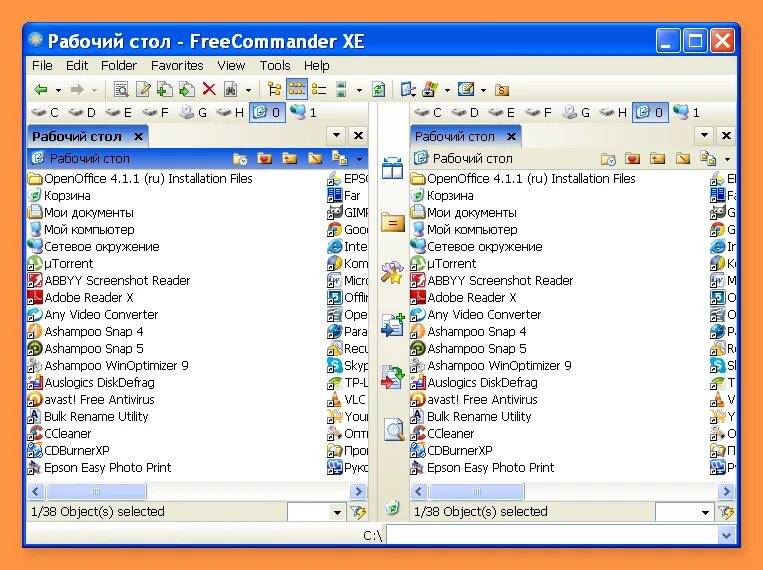Click the Copy files toolbar icon
Viewport: 763px width, 570px height.
coord(165,90)
